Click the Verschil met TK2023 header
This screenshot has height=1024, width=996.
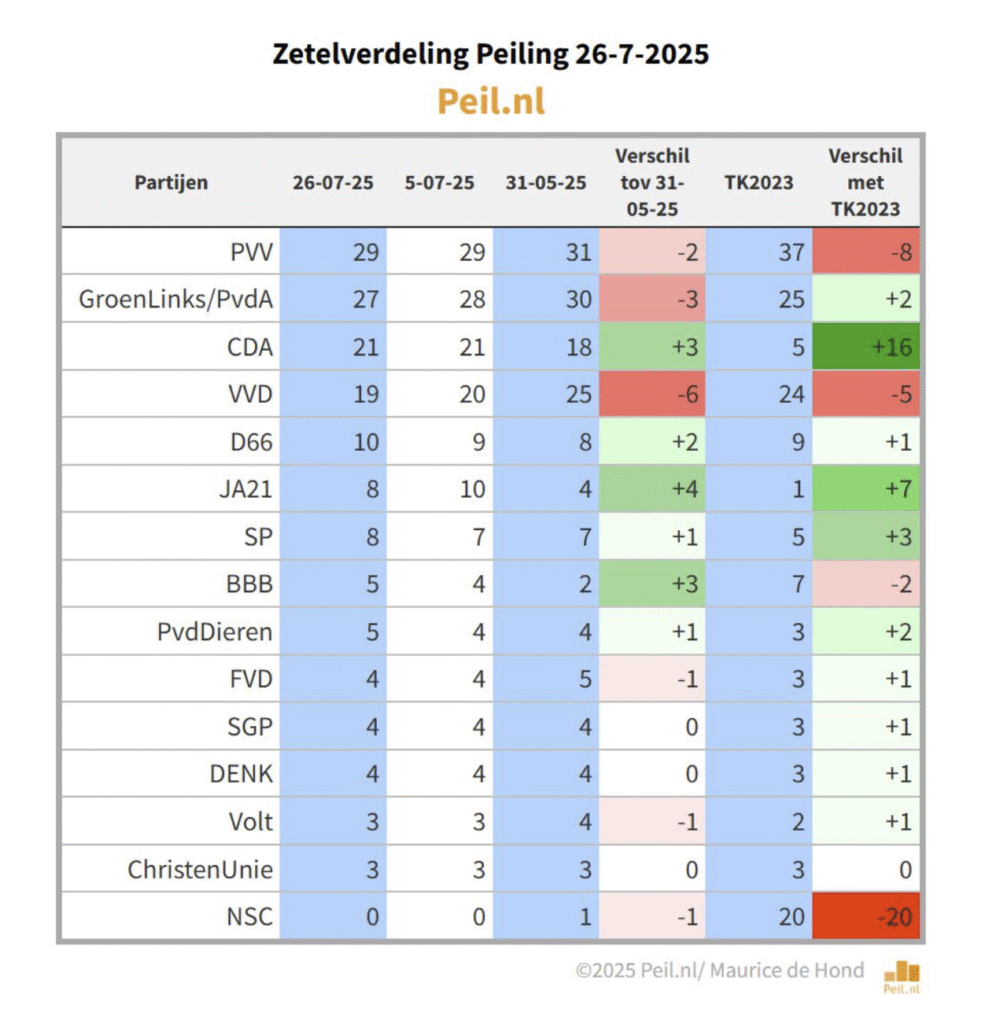click(865, 182)
